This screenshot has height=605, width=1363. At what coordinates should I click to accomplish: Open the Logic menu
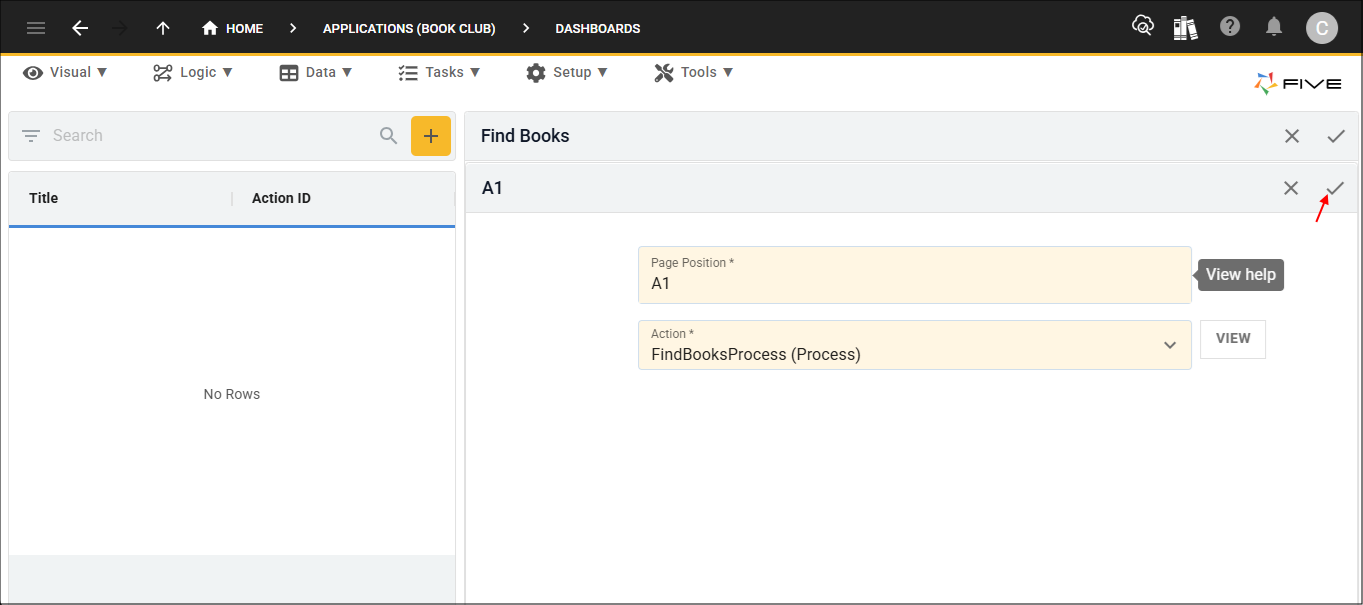point(193,72)
